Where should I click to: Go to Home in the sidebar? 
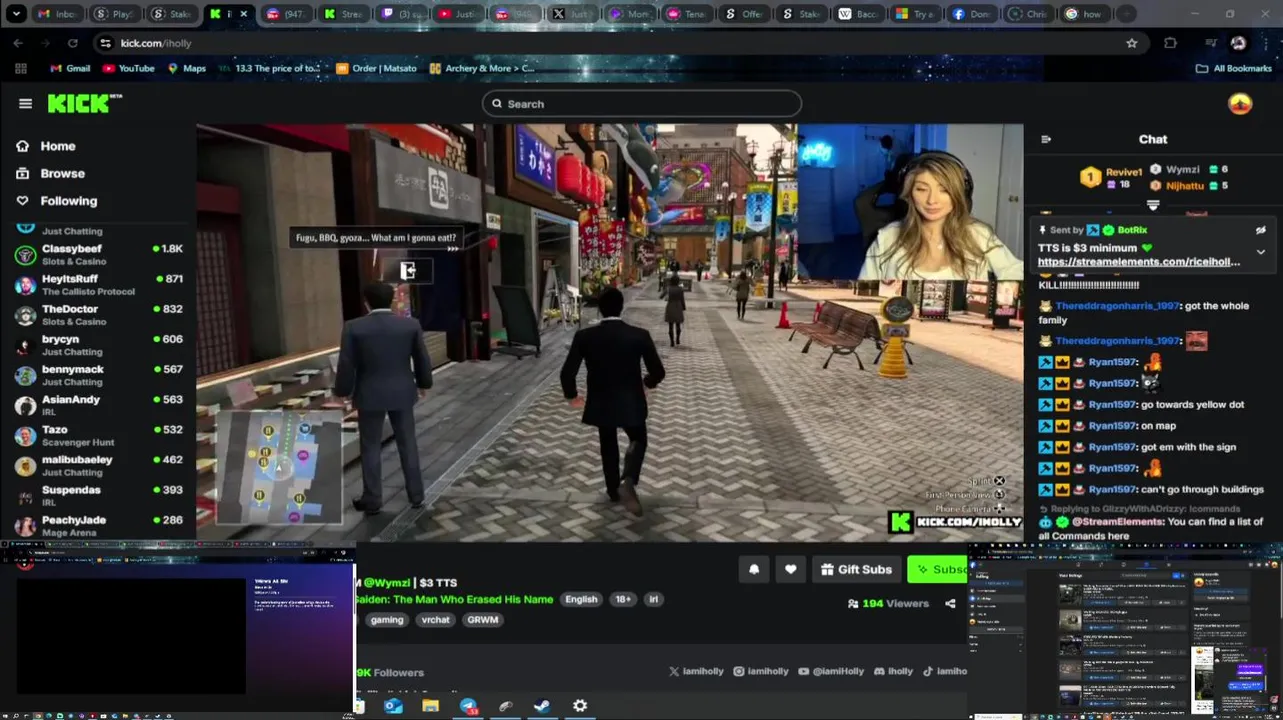(46, 146)
